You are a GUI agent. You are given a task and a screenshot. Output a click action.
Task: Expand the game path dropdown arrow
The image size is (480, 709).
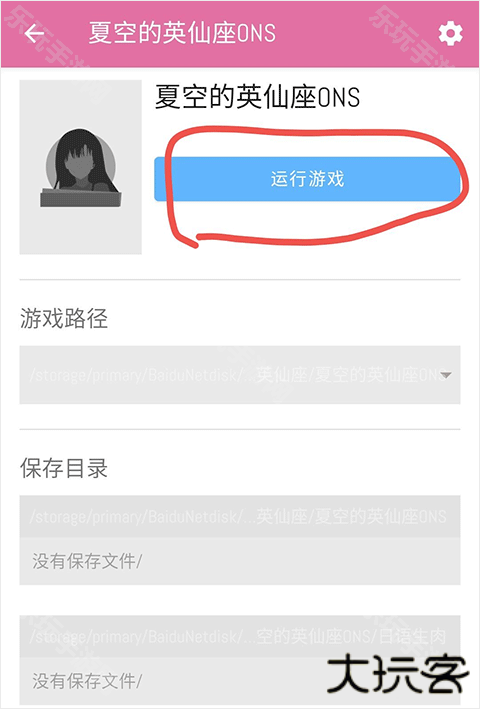pyautogui.click(x=446, y=375)
